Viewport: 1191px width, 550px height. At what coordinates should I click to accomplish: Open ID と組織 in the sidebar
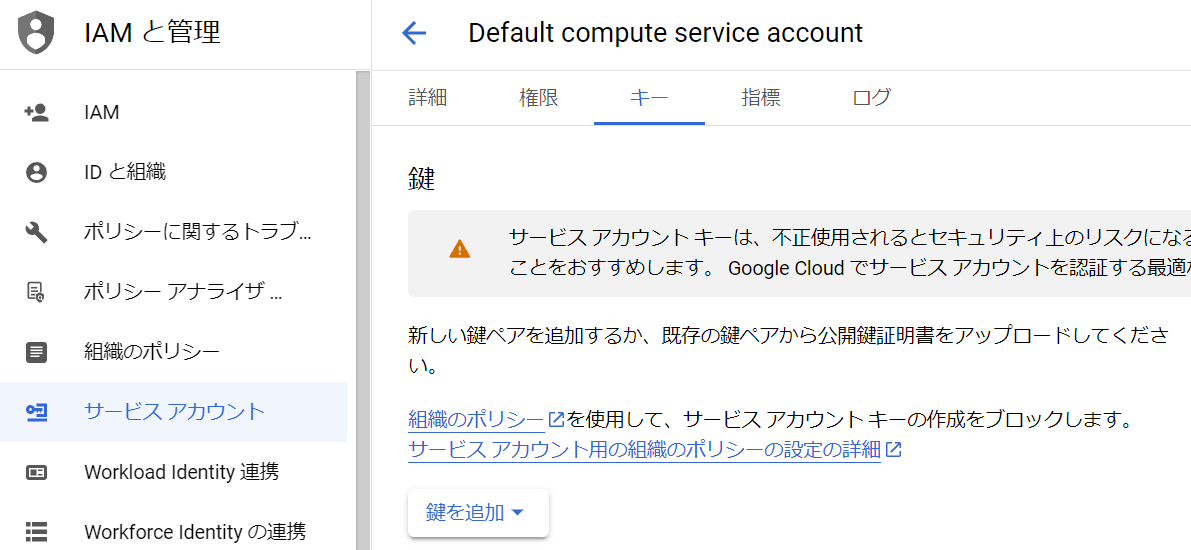point(173,172)
